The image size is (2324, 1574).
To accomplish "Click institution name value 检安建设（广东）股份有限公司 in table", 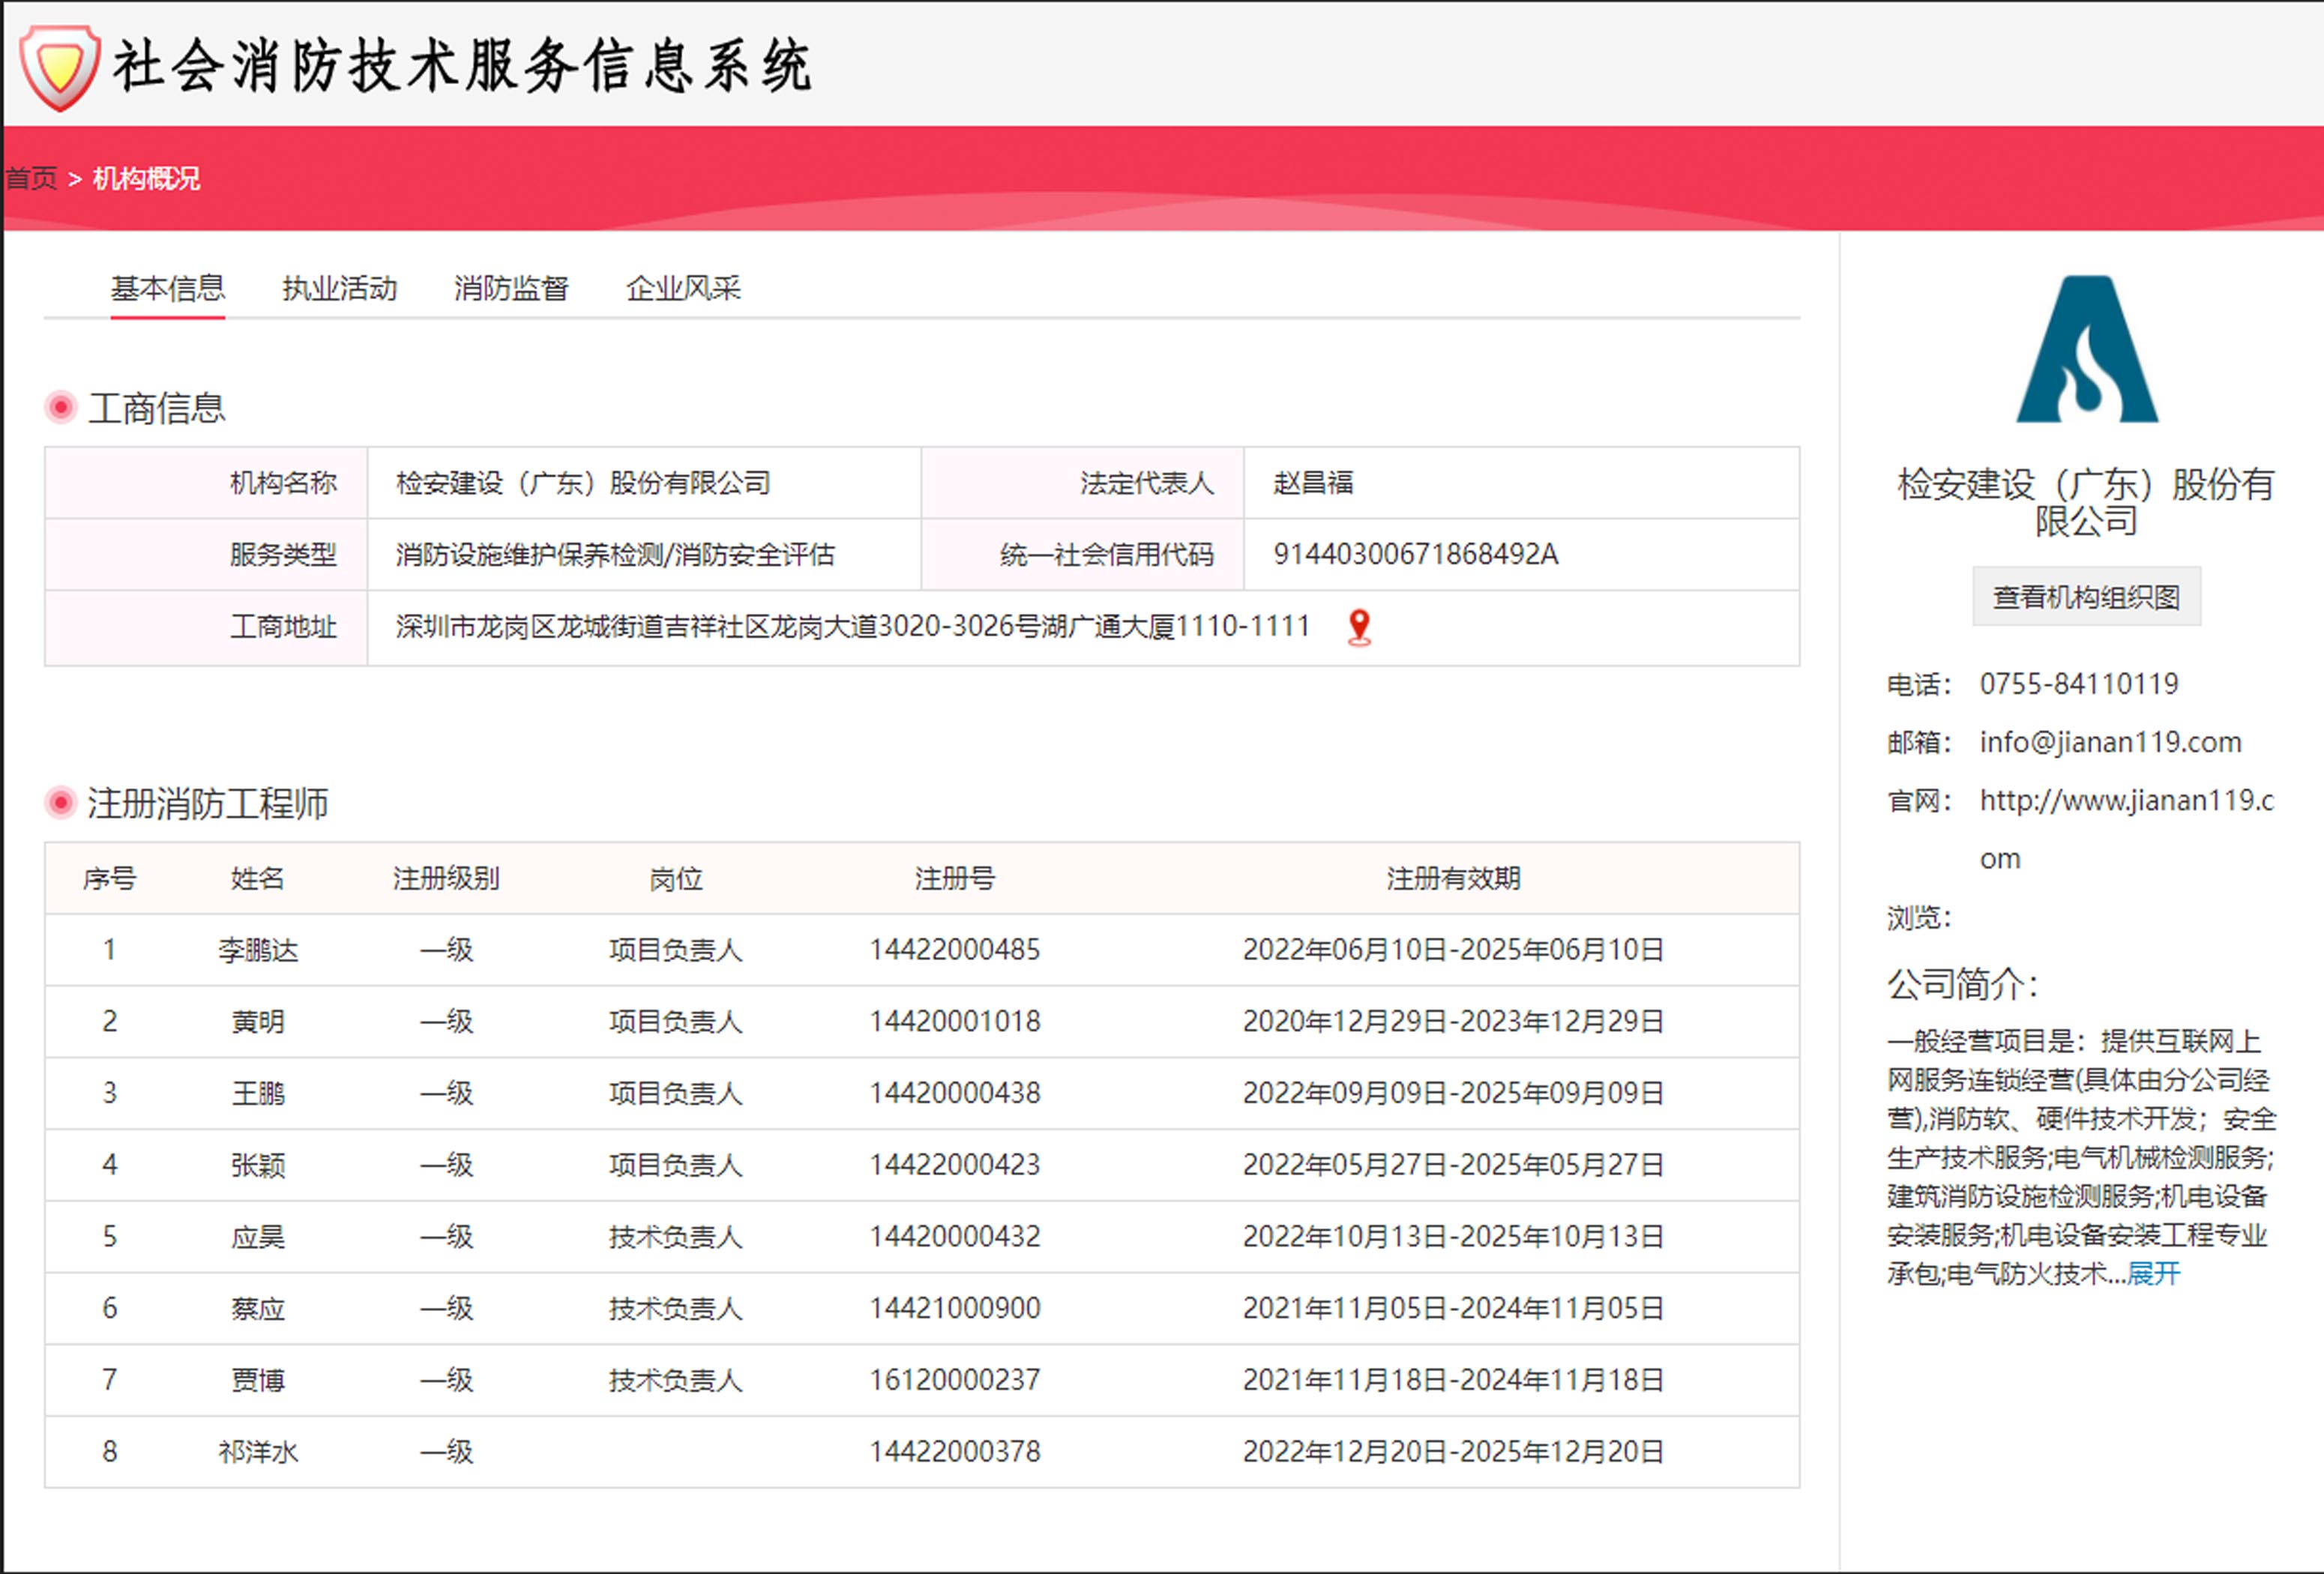I will [x=583, y=483].
